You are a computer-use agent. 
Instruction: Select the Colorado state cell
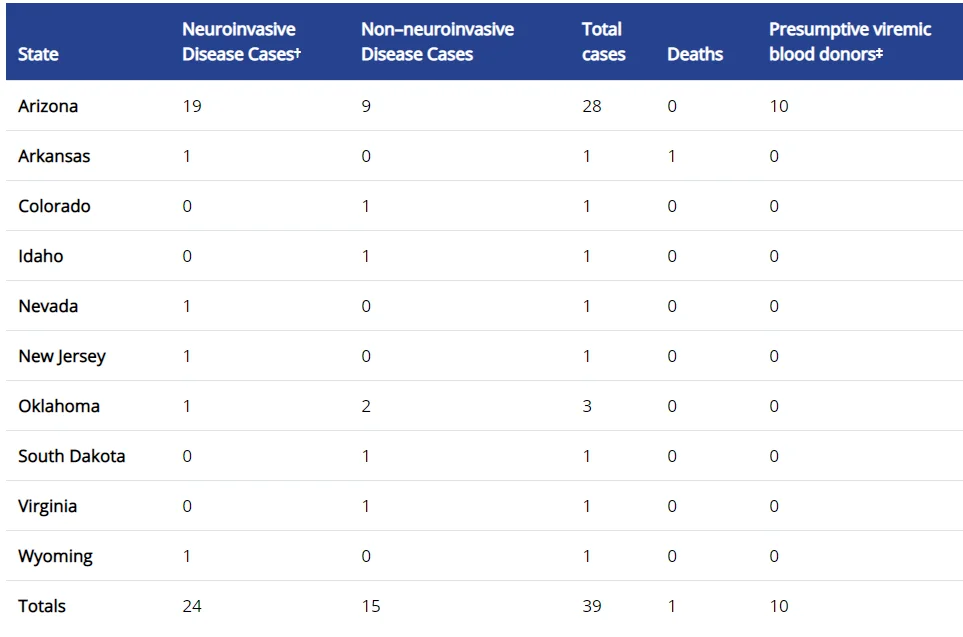54,206
